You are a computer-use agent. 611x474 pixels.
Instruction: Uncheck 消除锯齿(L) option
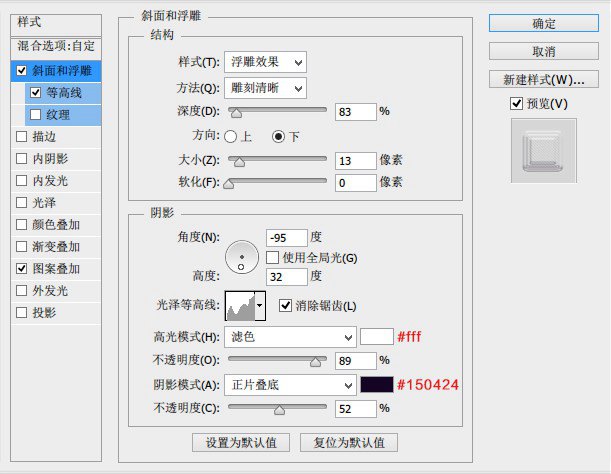[x=285, y=305]
